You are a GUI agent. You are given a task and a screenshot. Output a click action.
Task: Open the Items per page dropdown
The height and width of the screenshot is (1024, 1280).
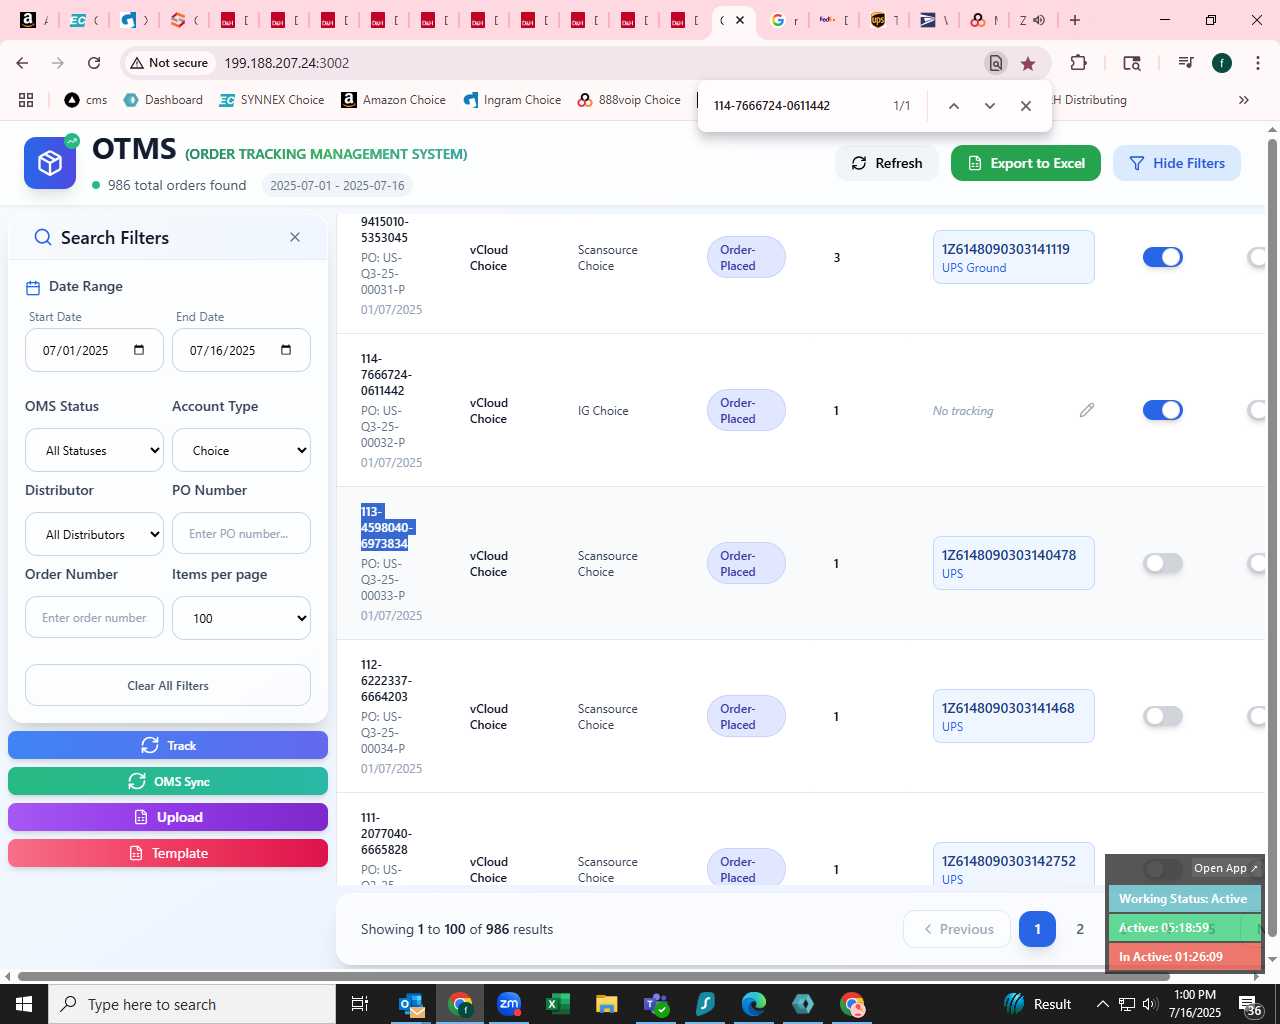241,618
